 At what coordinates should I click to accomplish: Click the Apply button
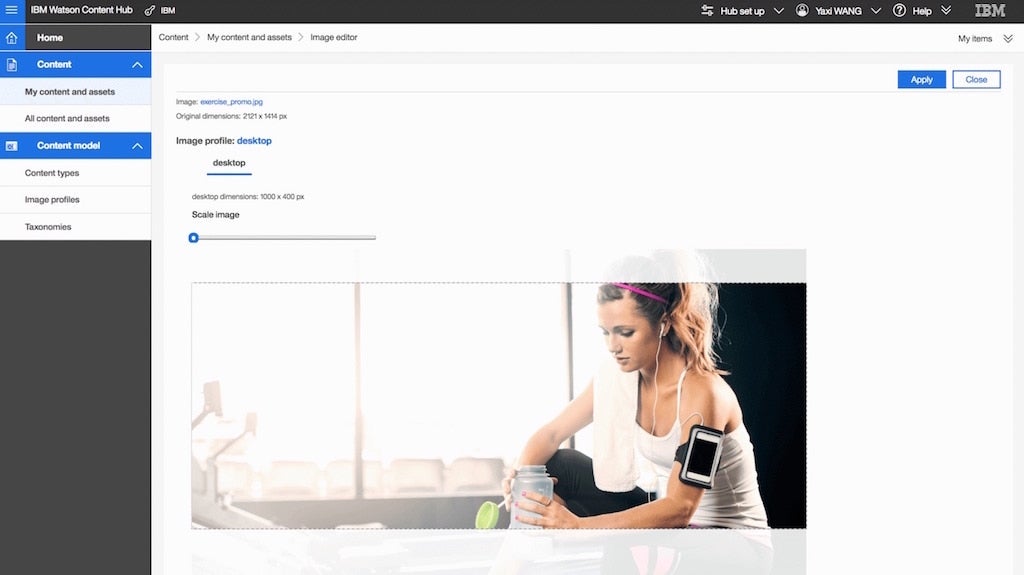(x=921, y=79)
